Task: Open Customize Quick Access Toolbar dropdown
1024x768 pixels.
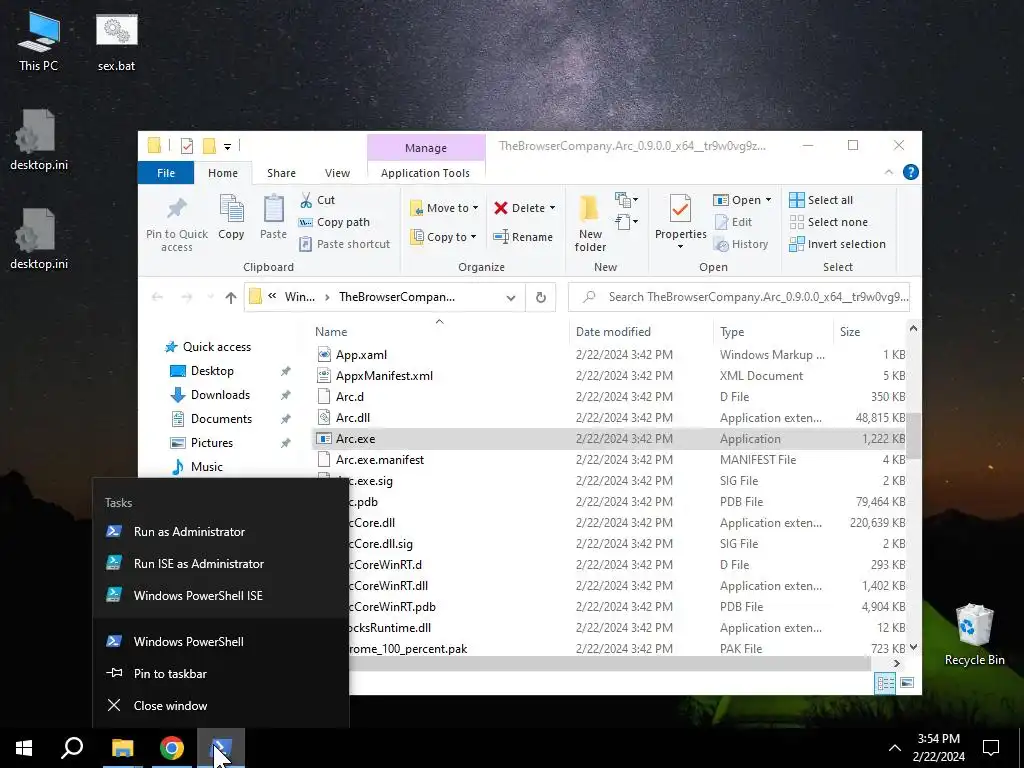Action: tap(227, 146)
